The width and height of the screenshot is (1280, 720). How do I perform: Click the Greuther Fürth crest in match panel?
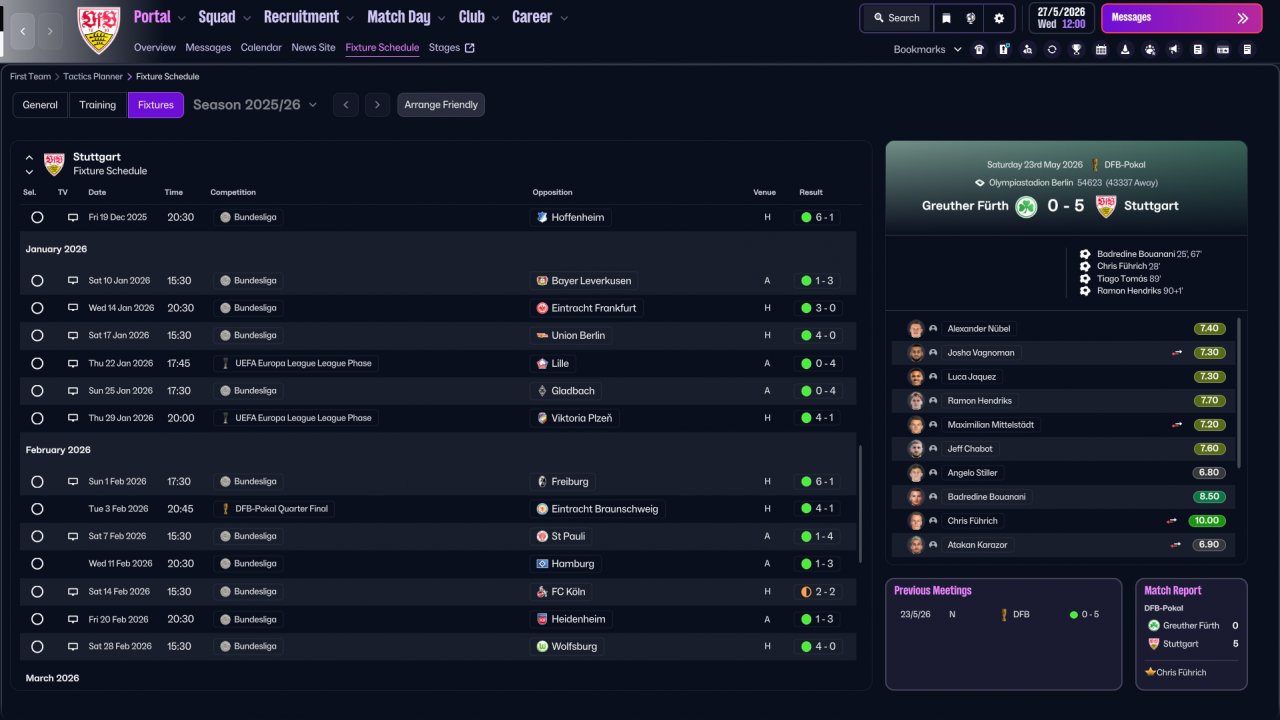click(x=1026, y=206)
